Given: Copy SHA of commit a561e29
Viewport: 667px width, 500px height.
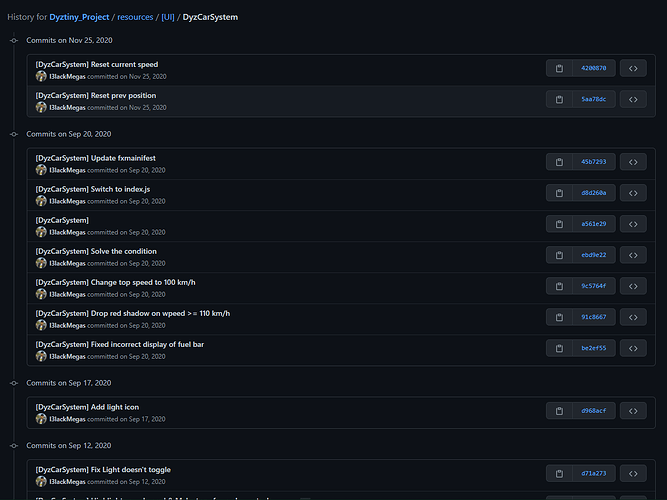Looking at the screenshot, I should tap(559, 224).
